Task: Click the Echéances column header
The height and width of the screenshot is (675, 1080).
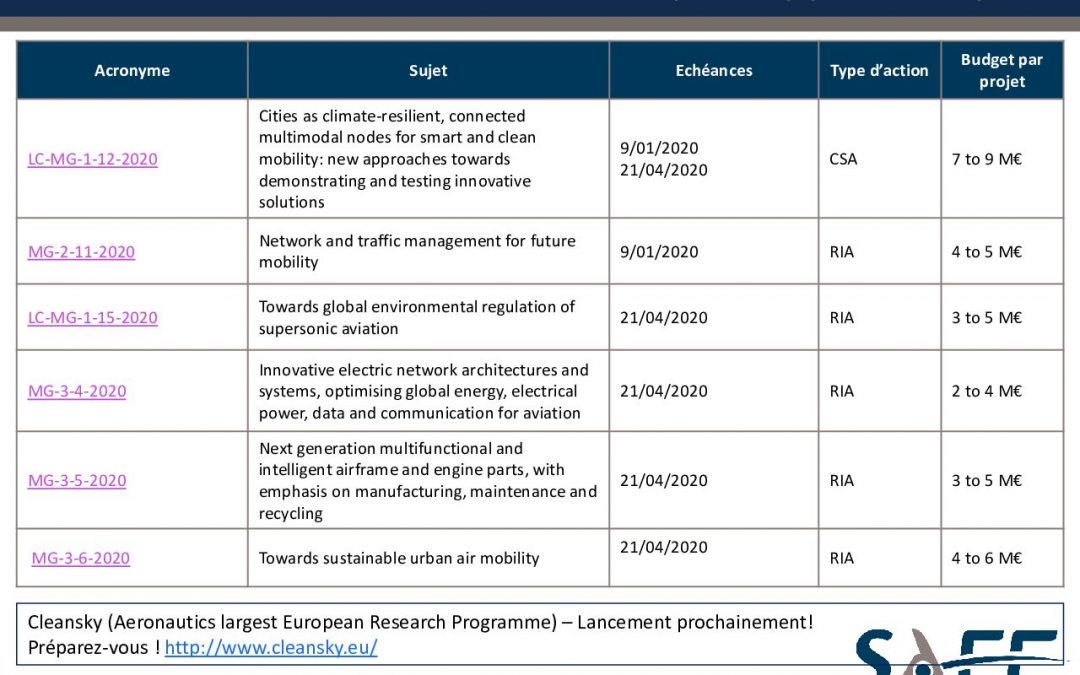Action: (714, 71)
